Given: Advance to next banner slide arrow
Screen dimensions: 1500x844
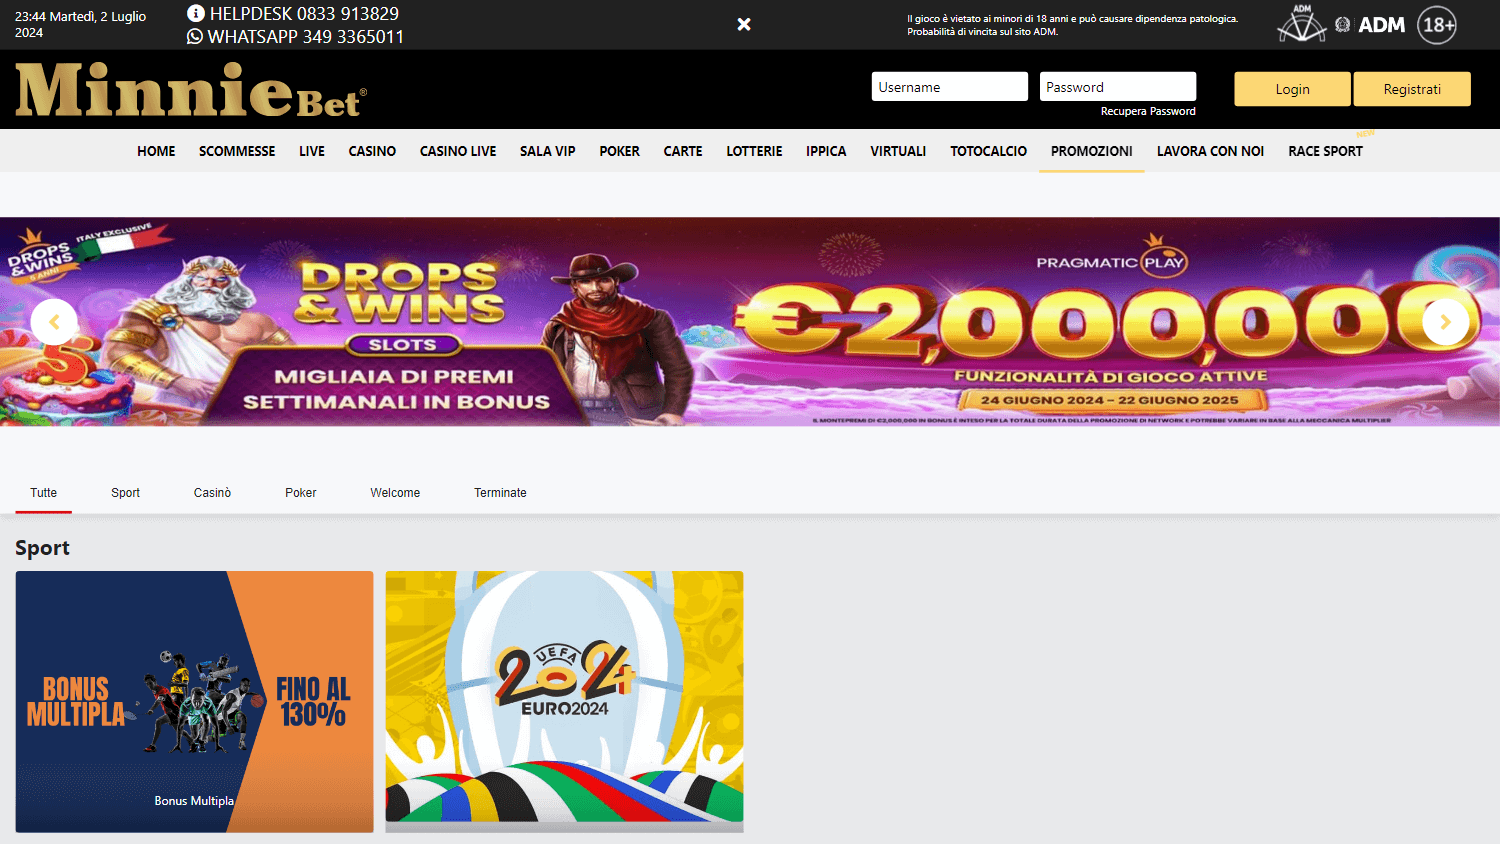Looking at the screenshot, I should (1445, 322).
